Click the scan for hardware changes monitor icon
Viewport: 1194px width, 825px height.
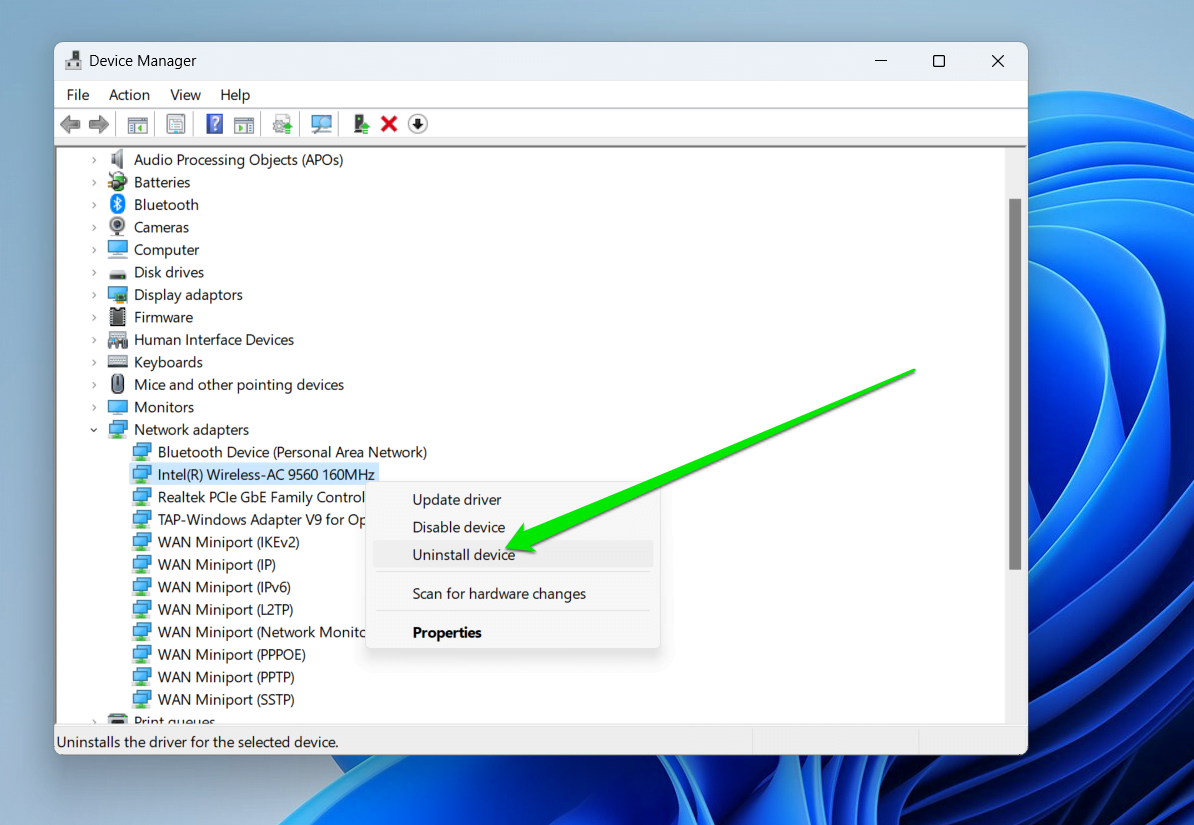pyautogui.click(x=321, y=124)
